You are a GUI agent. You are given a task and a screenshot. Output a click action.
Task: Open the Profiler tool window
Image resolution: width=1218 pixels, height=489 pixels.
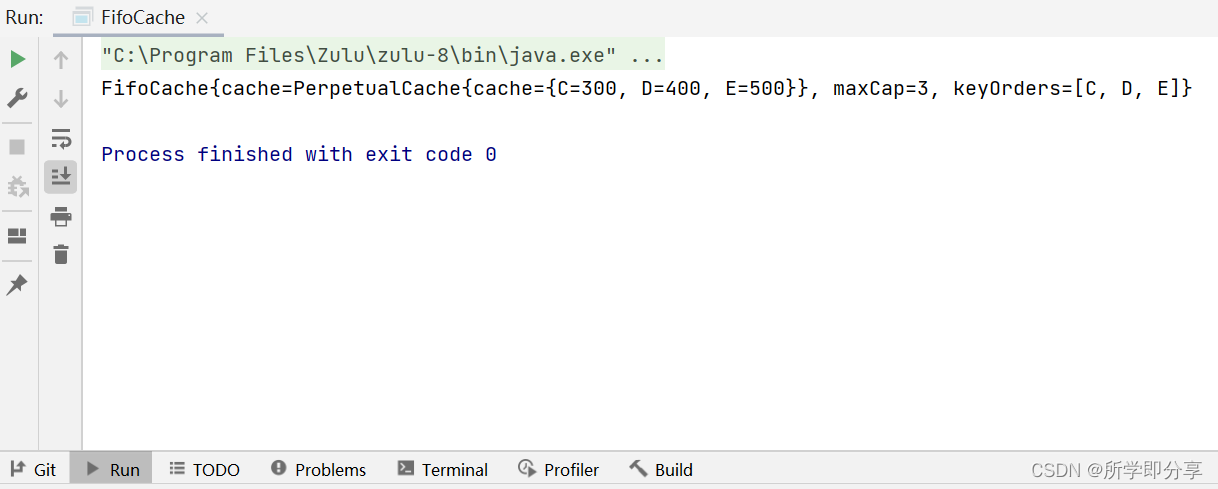pyautogui.click(x=559, y=469)
